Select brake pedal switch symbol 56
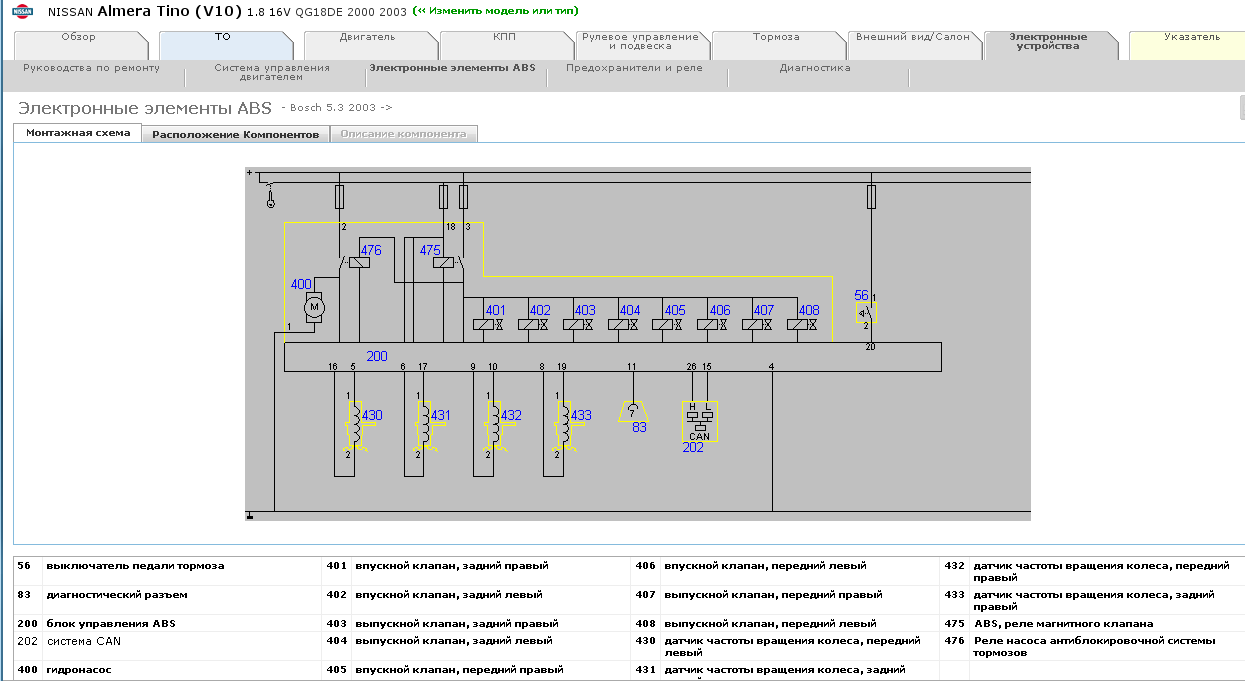1245x681 pixels. [865, 314]
